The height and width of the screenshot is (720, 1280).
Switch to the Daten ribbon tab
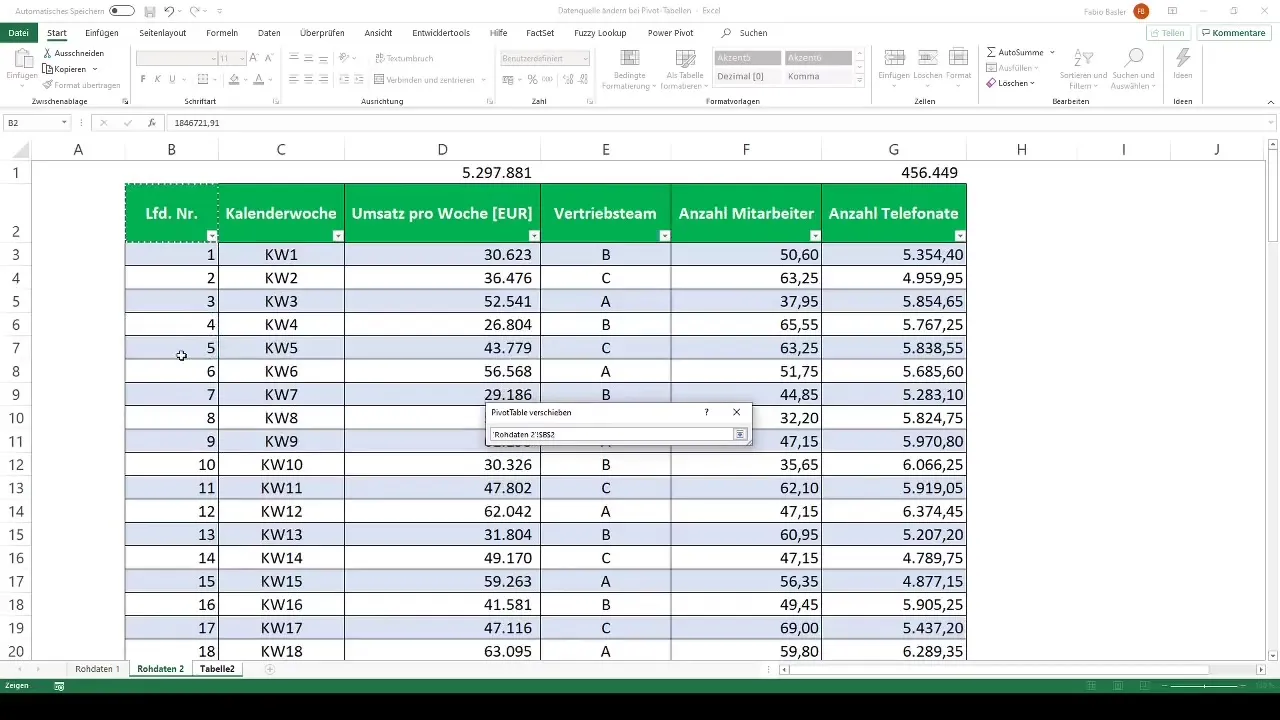pos(269,33)
